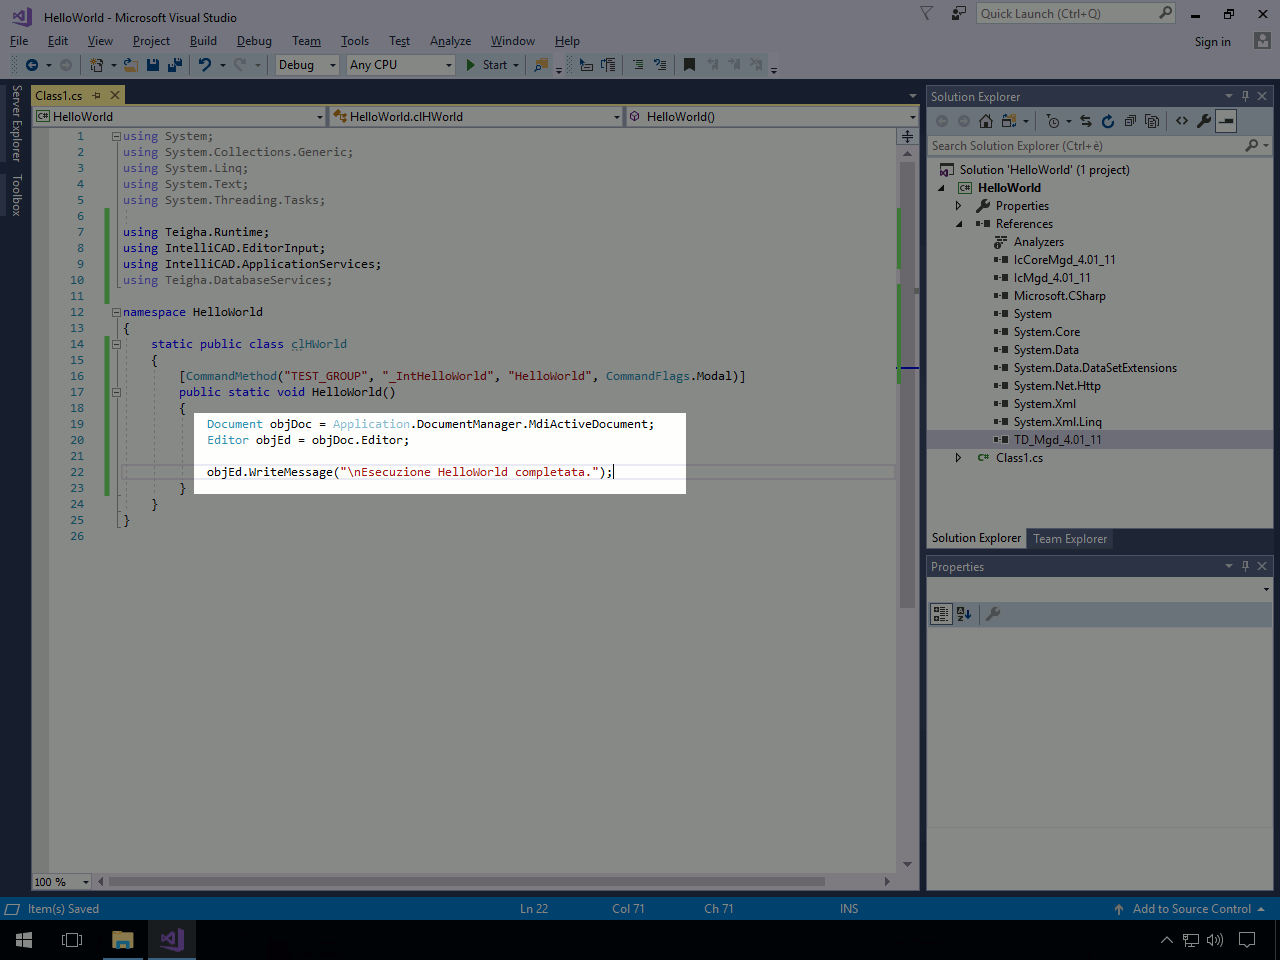
Task: Open project Properties via the wrench icon
Action: pos(1204,121)
